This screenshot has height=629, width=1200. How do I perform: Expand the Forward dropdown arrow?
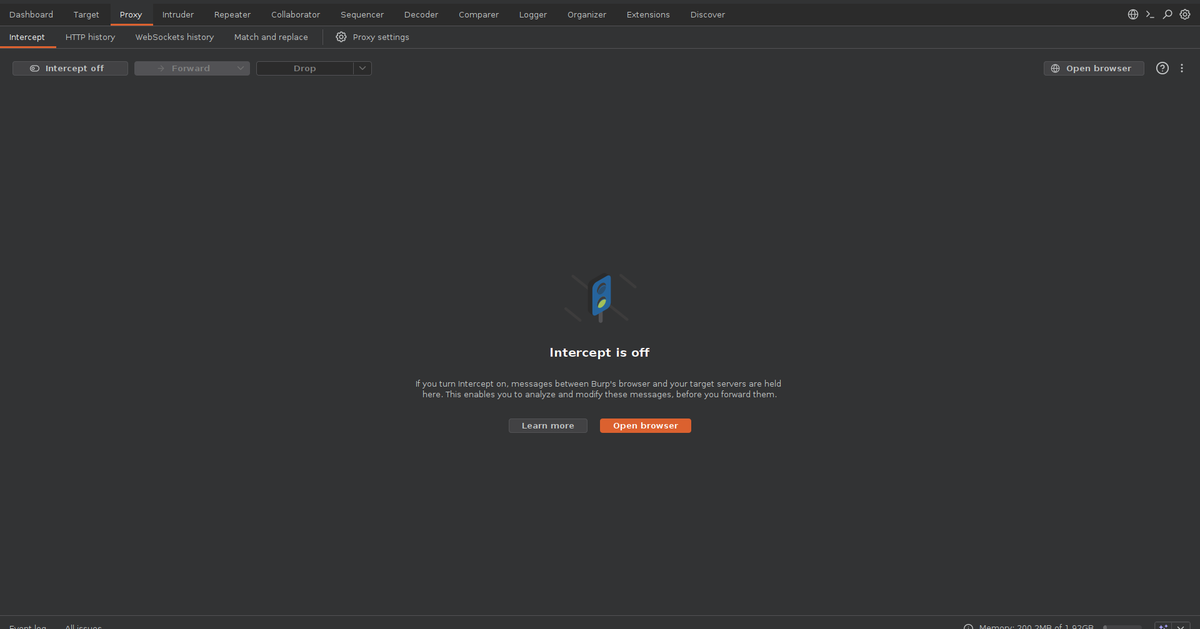[241, 68]
